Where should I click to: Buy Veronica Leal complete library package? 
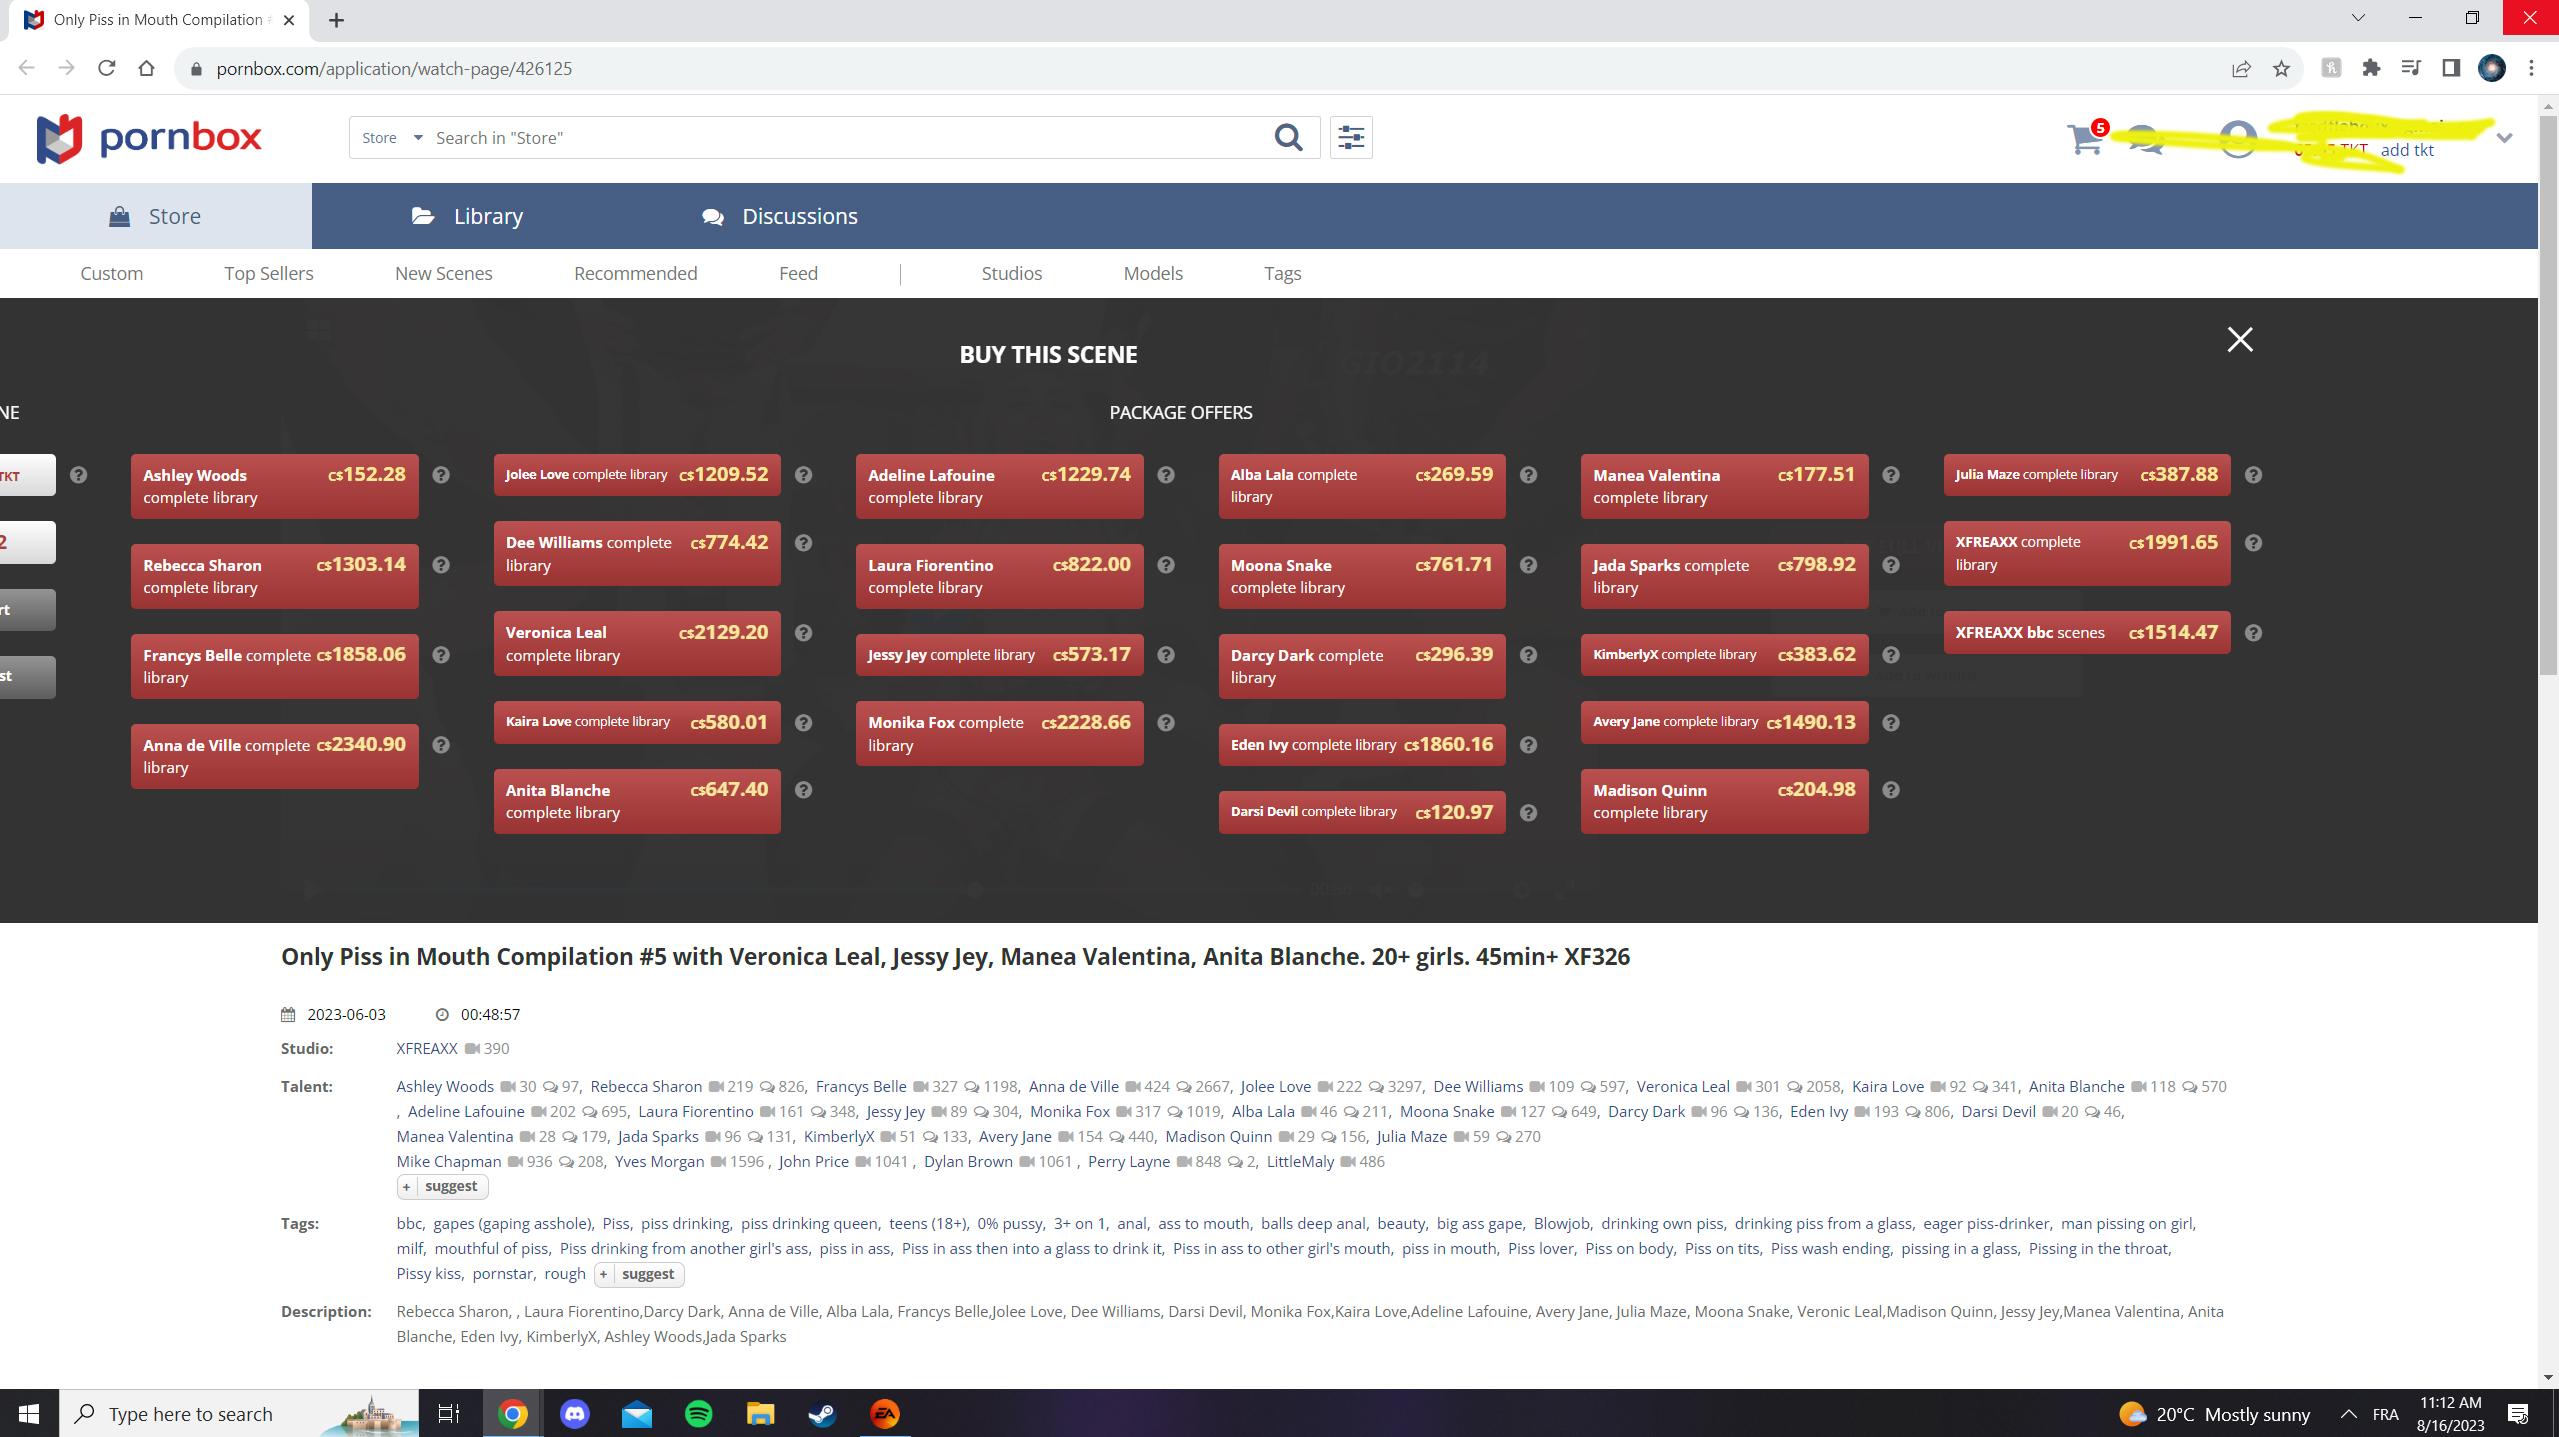[636, 644]
